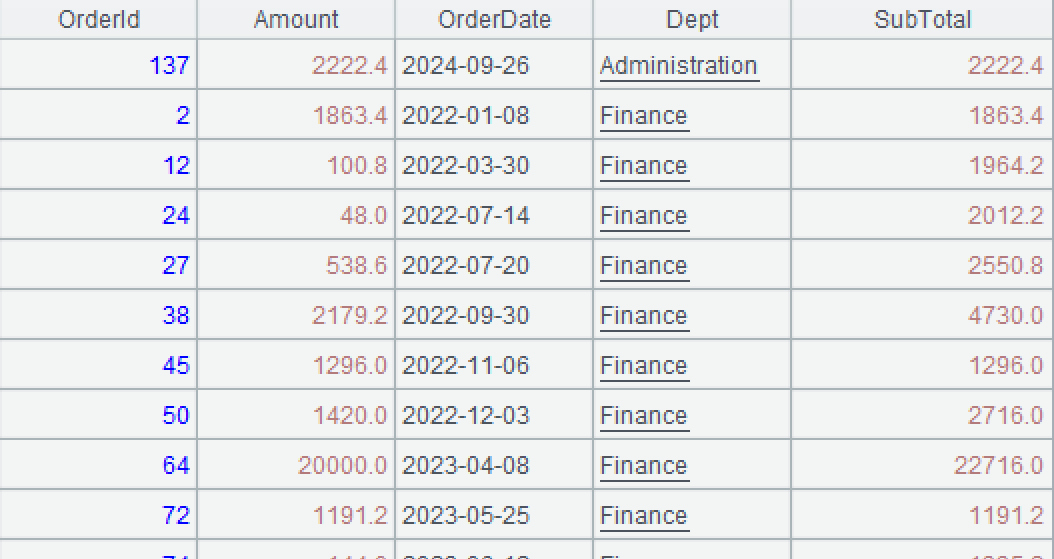
Task: Select the SubTotal column header
Action: 922,20
